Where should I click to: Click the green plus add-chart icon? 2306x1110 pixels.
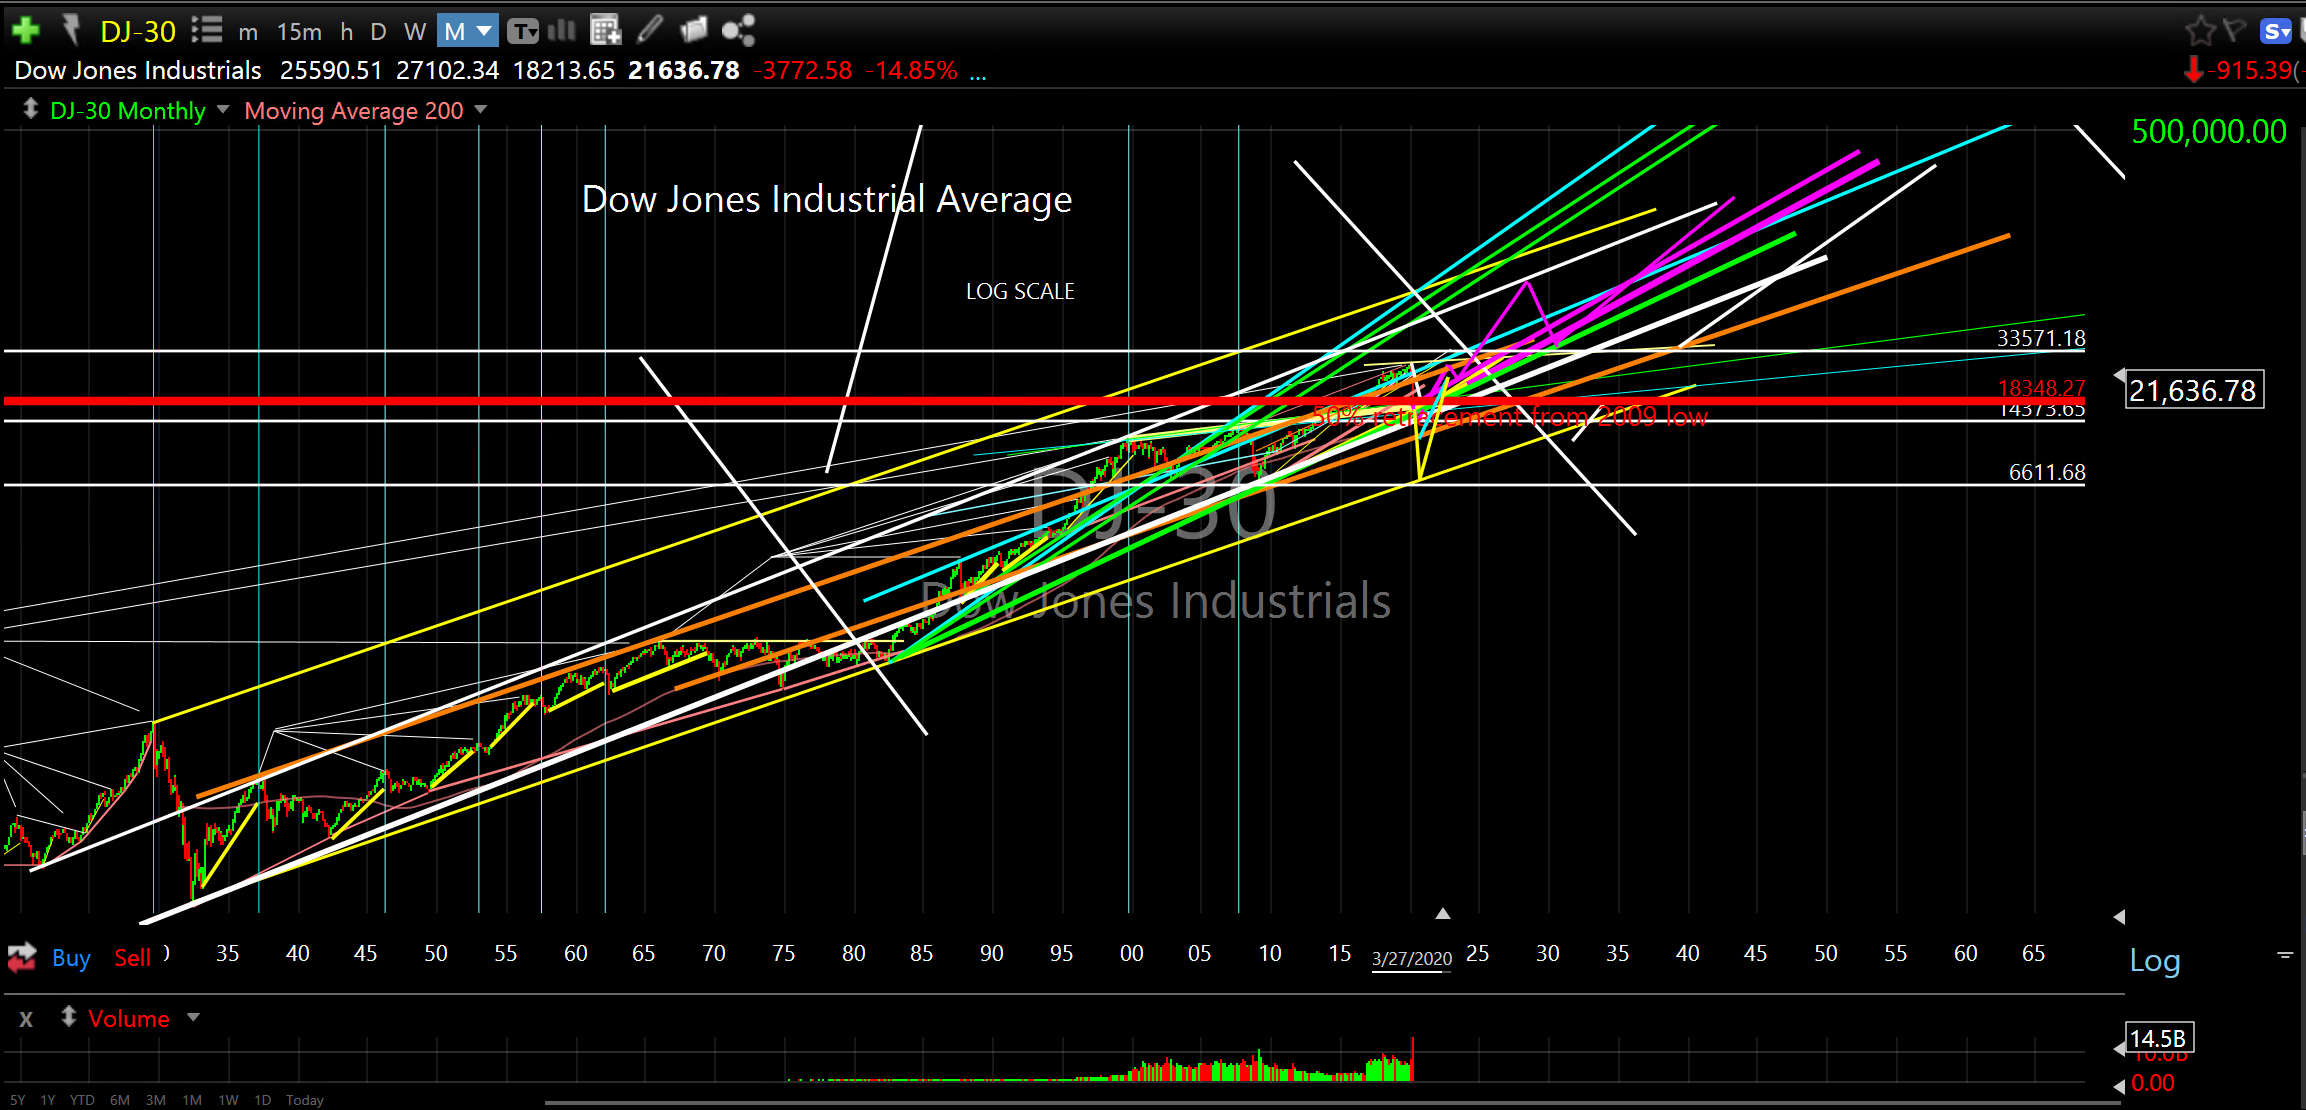25,30
